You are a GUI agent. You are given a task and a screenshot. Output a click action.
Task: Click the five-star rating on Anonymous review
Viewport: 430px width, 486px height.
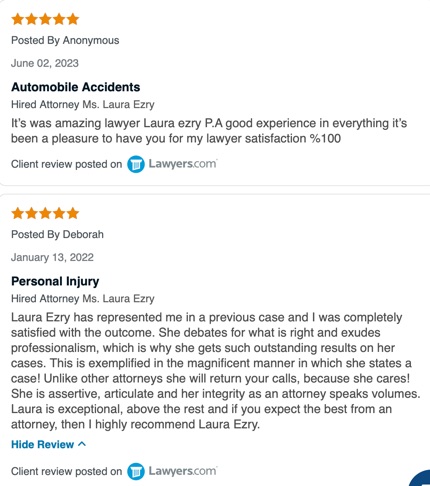tap(45, 19)
